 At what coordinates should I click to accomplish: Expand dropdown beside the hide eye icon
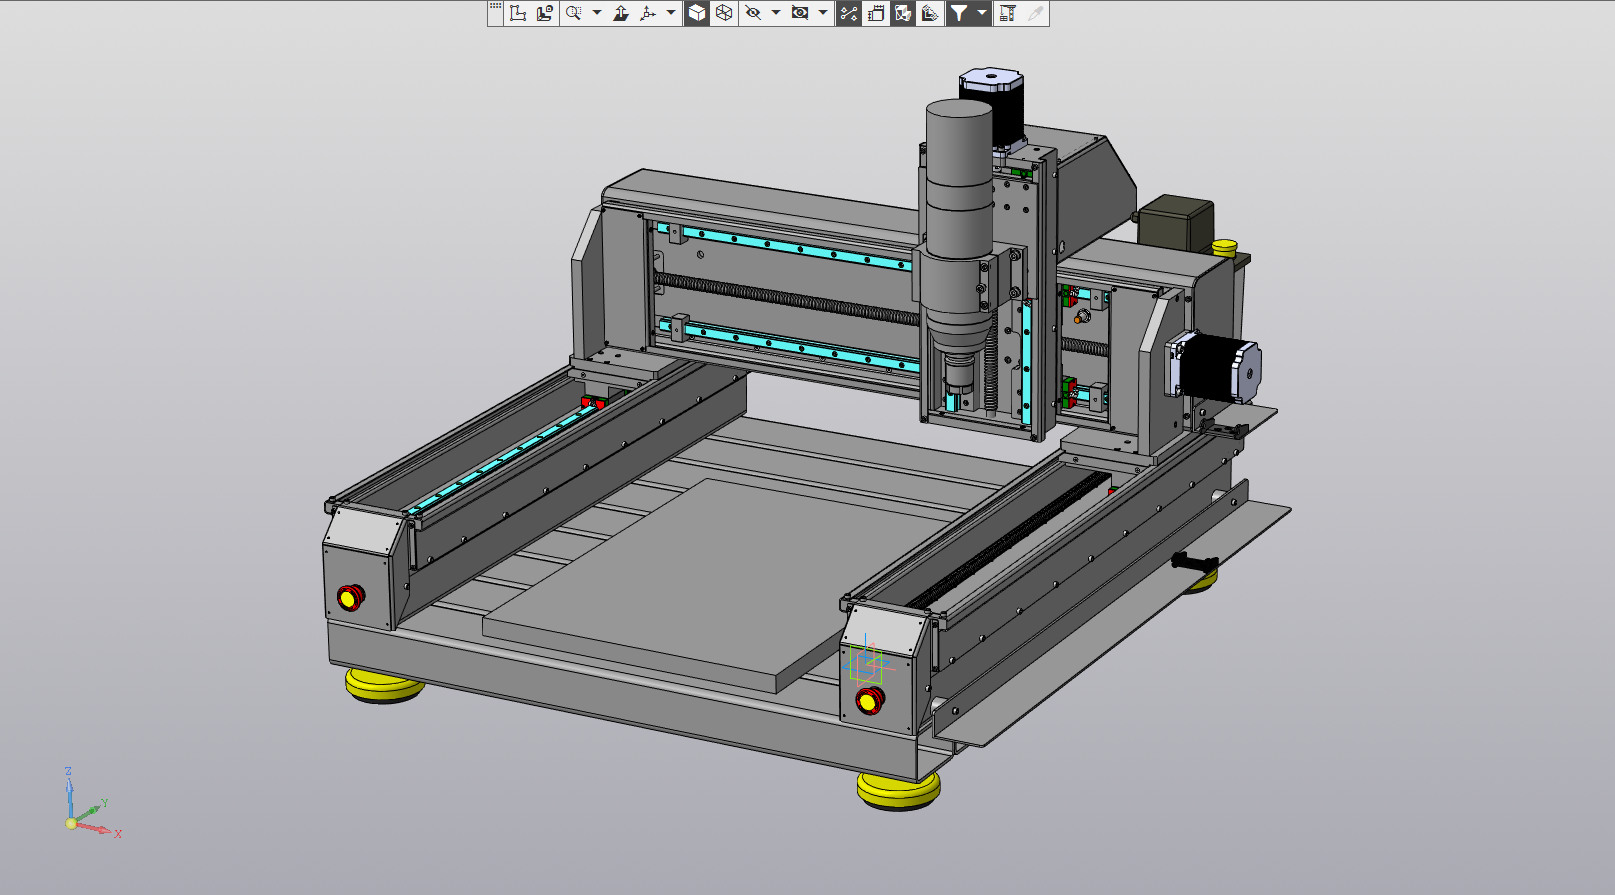[776, 13]
